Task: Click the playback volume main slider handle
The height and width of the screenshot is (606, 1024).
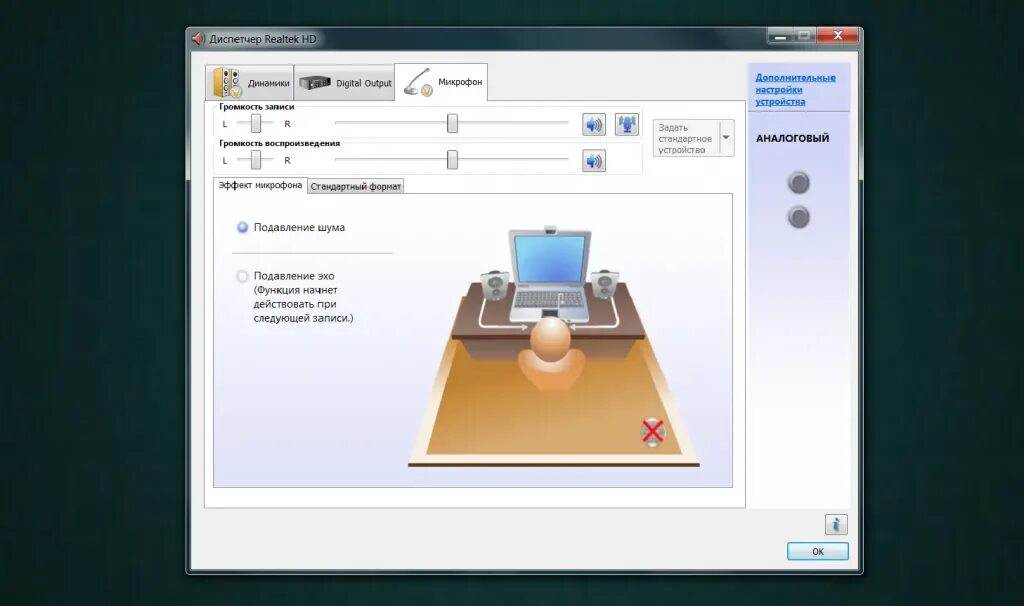Action: click(452, 159)
